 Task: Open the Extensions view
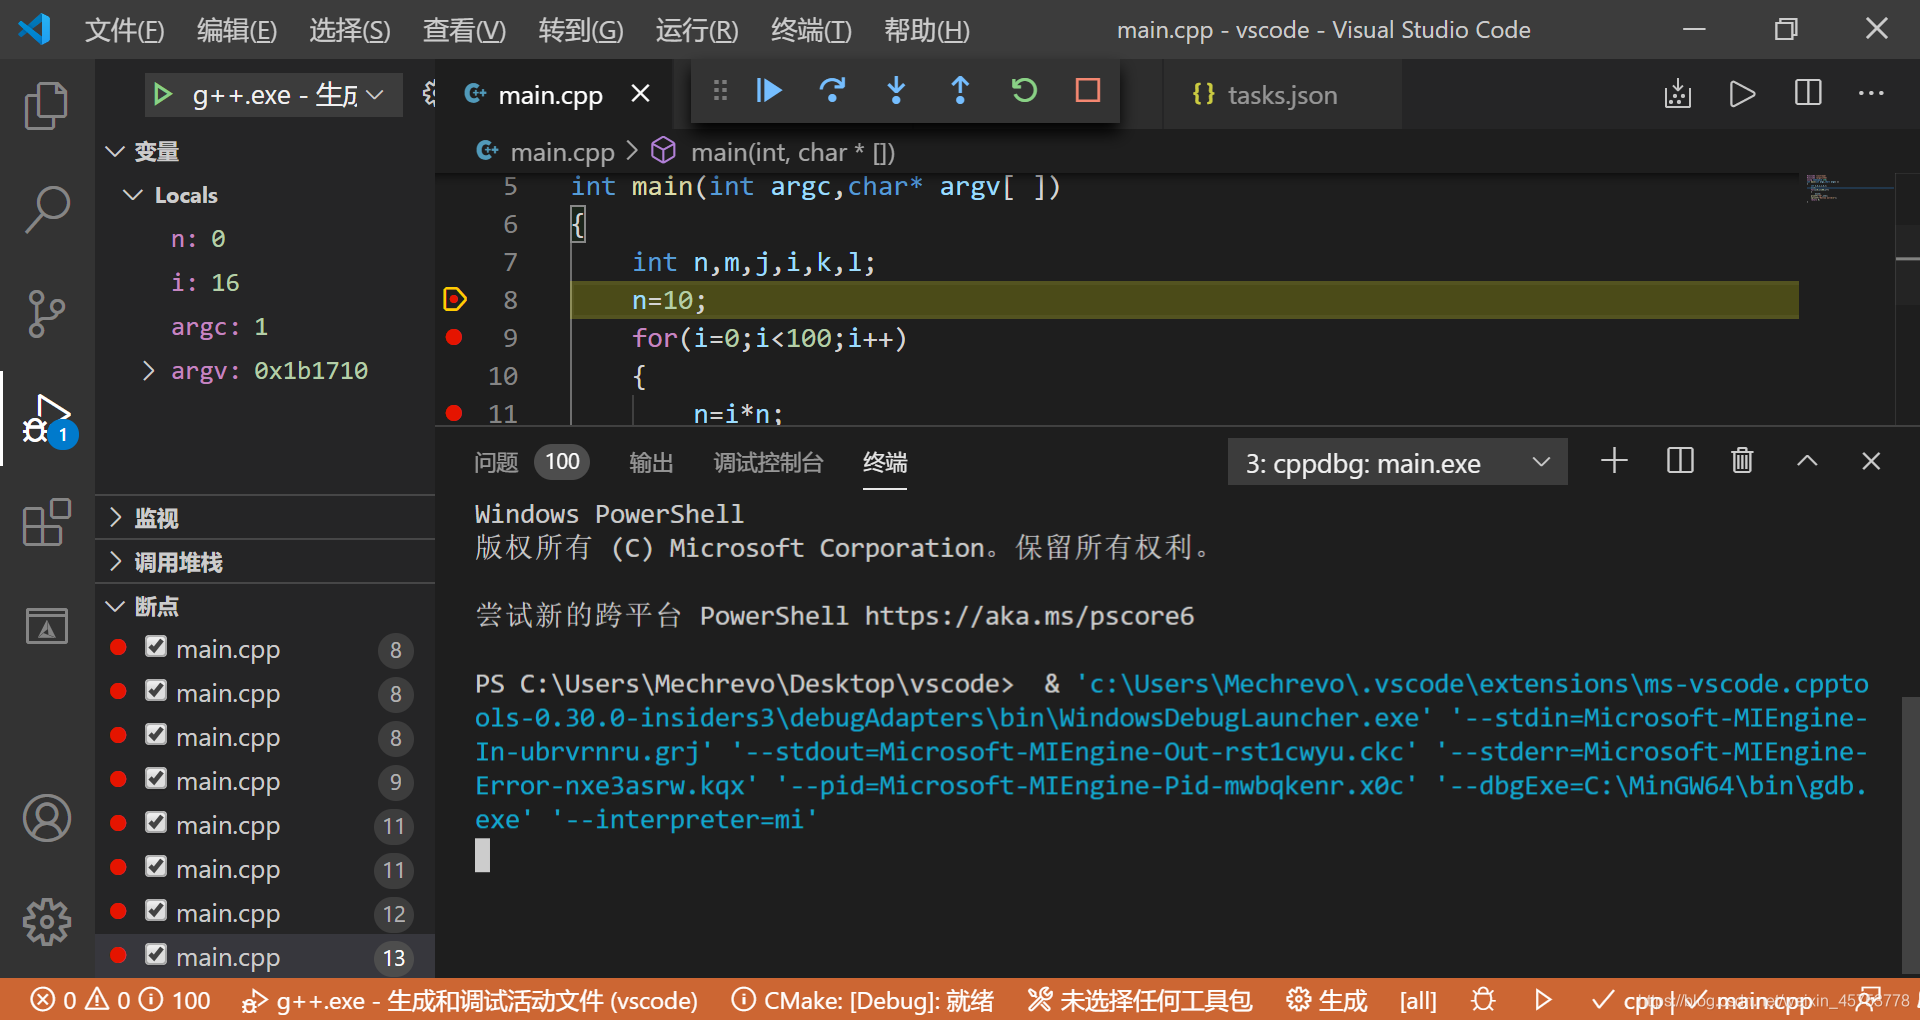[46, 522]
